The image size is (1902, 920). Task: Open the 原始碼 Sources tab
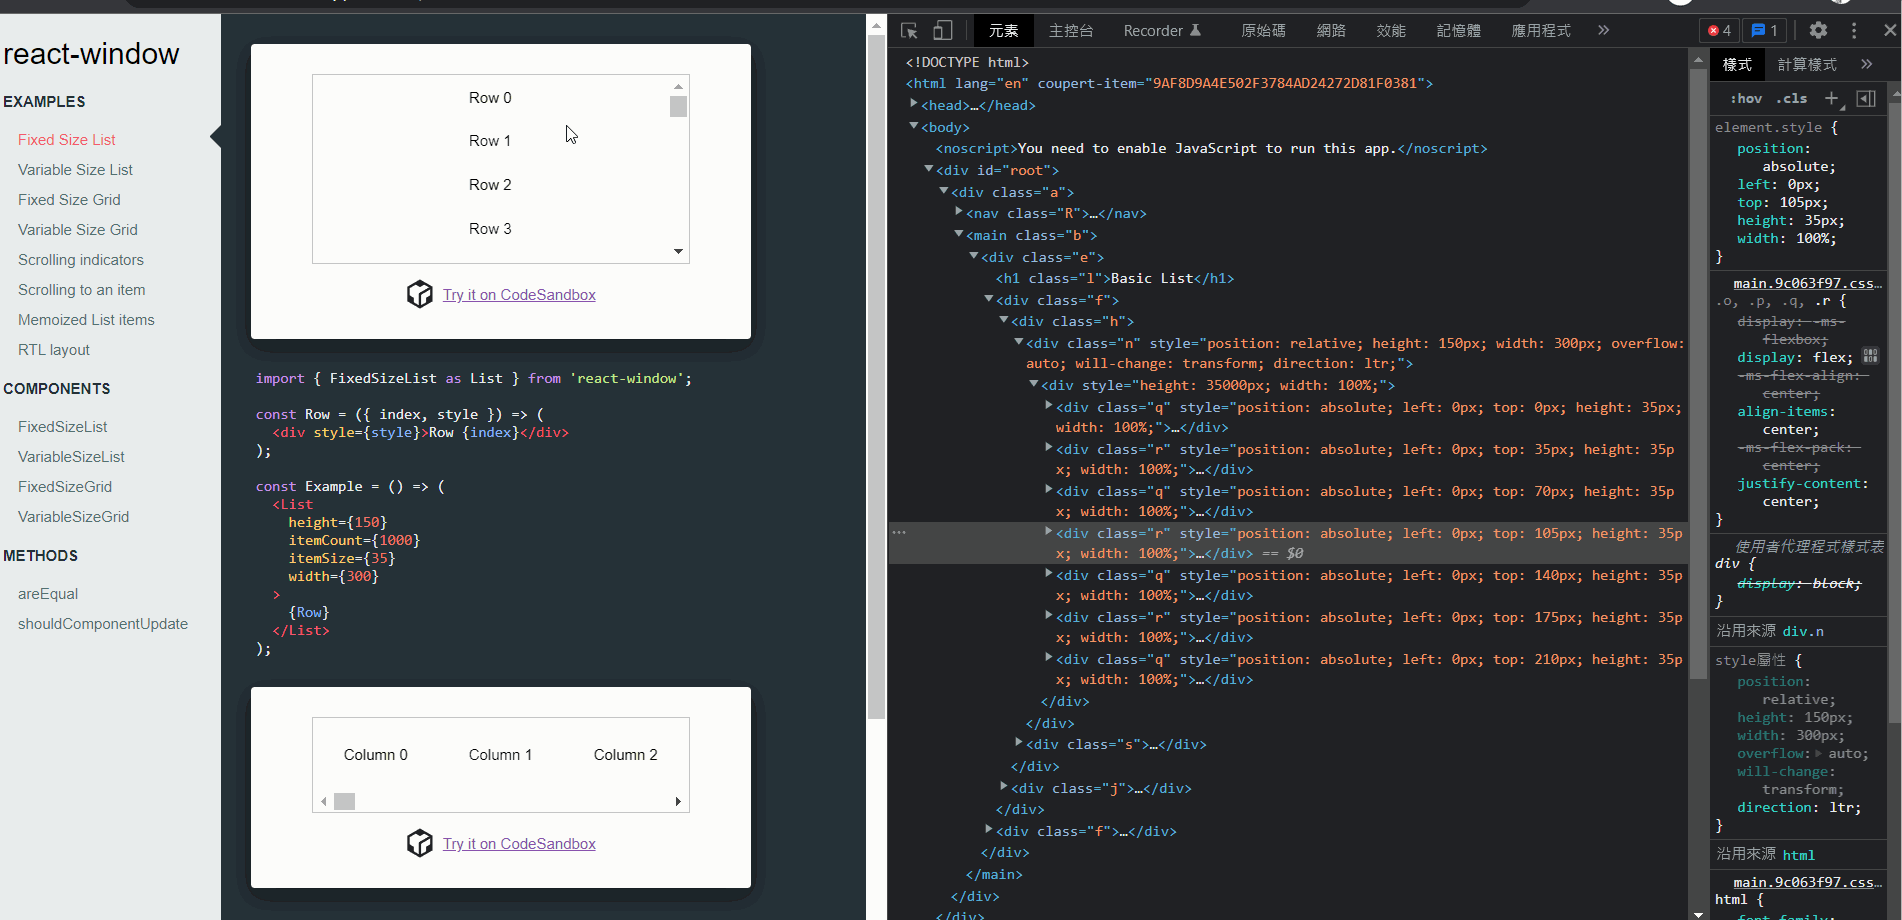tap(1264, 31)
